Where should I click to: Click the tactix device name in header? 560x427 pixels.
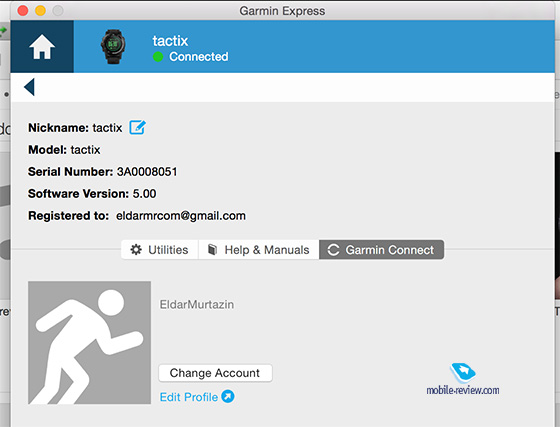(170, 41)
